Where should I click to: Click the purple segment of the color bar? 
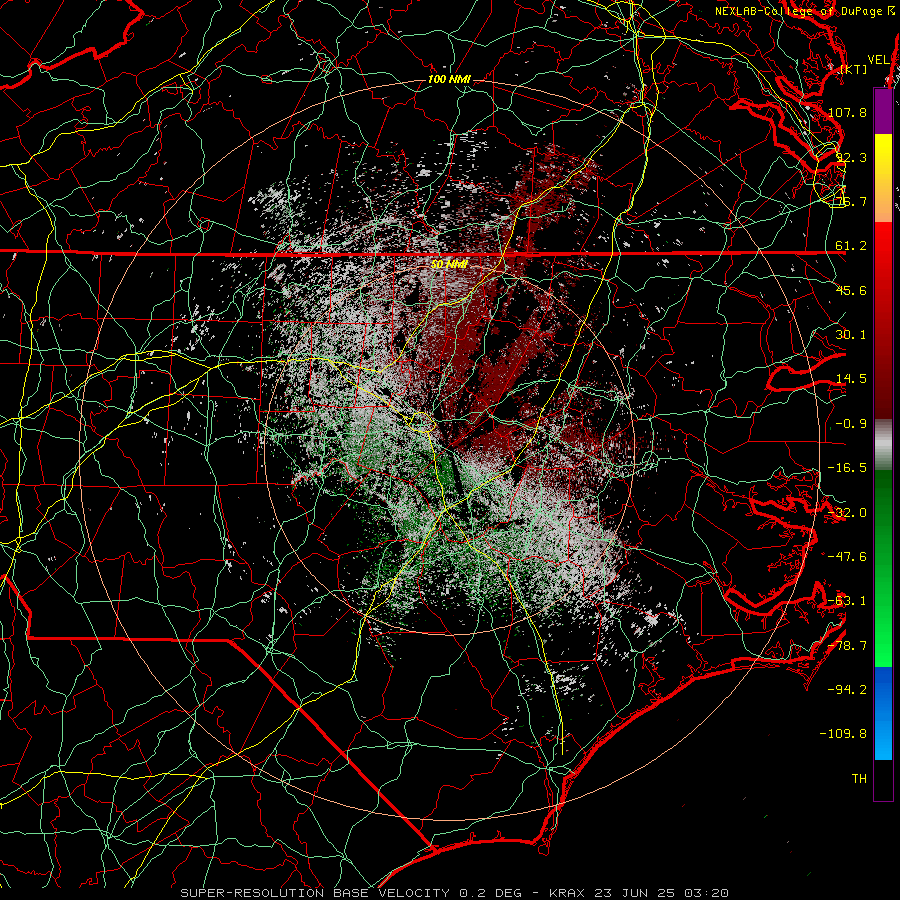(x=883, y=111)
